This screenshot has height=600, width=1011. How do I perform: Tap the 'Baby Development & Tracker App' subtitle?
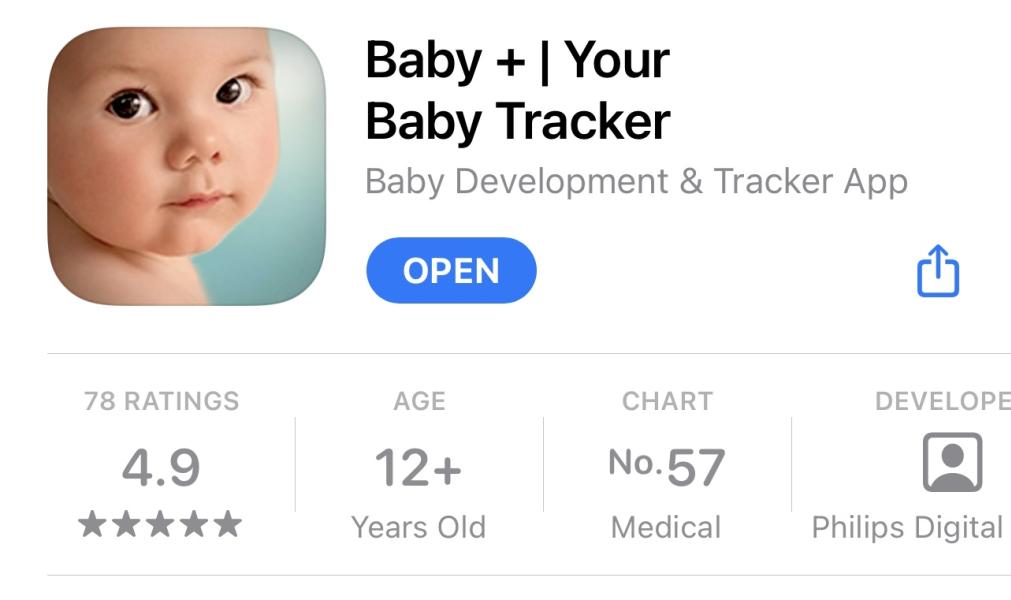636,182
